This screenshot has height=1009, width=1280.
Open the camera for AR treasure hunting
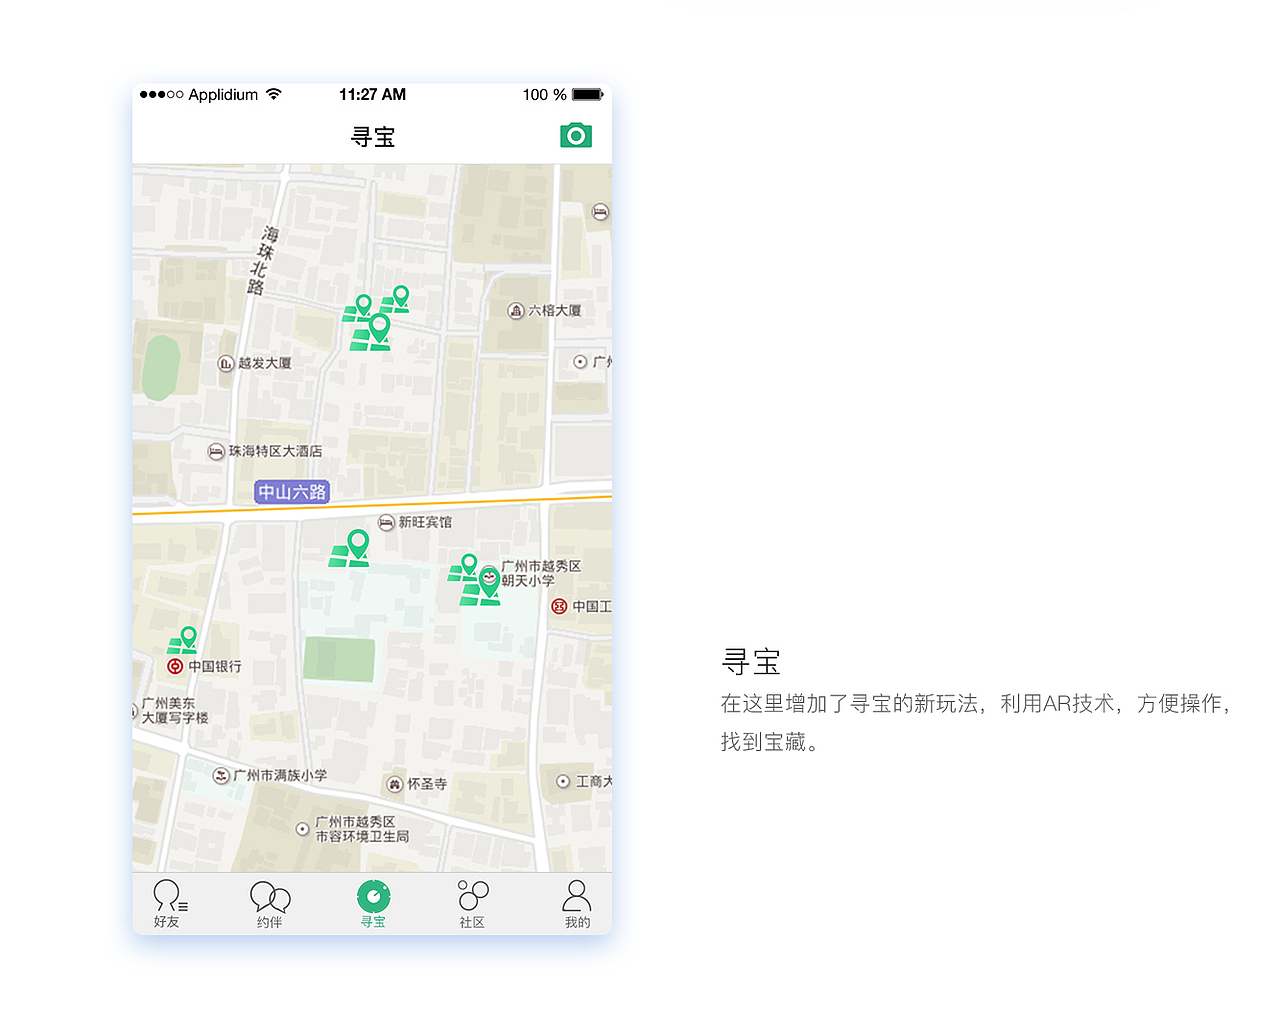(575, 134)
